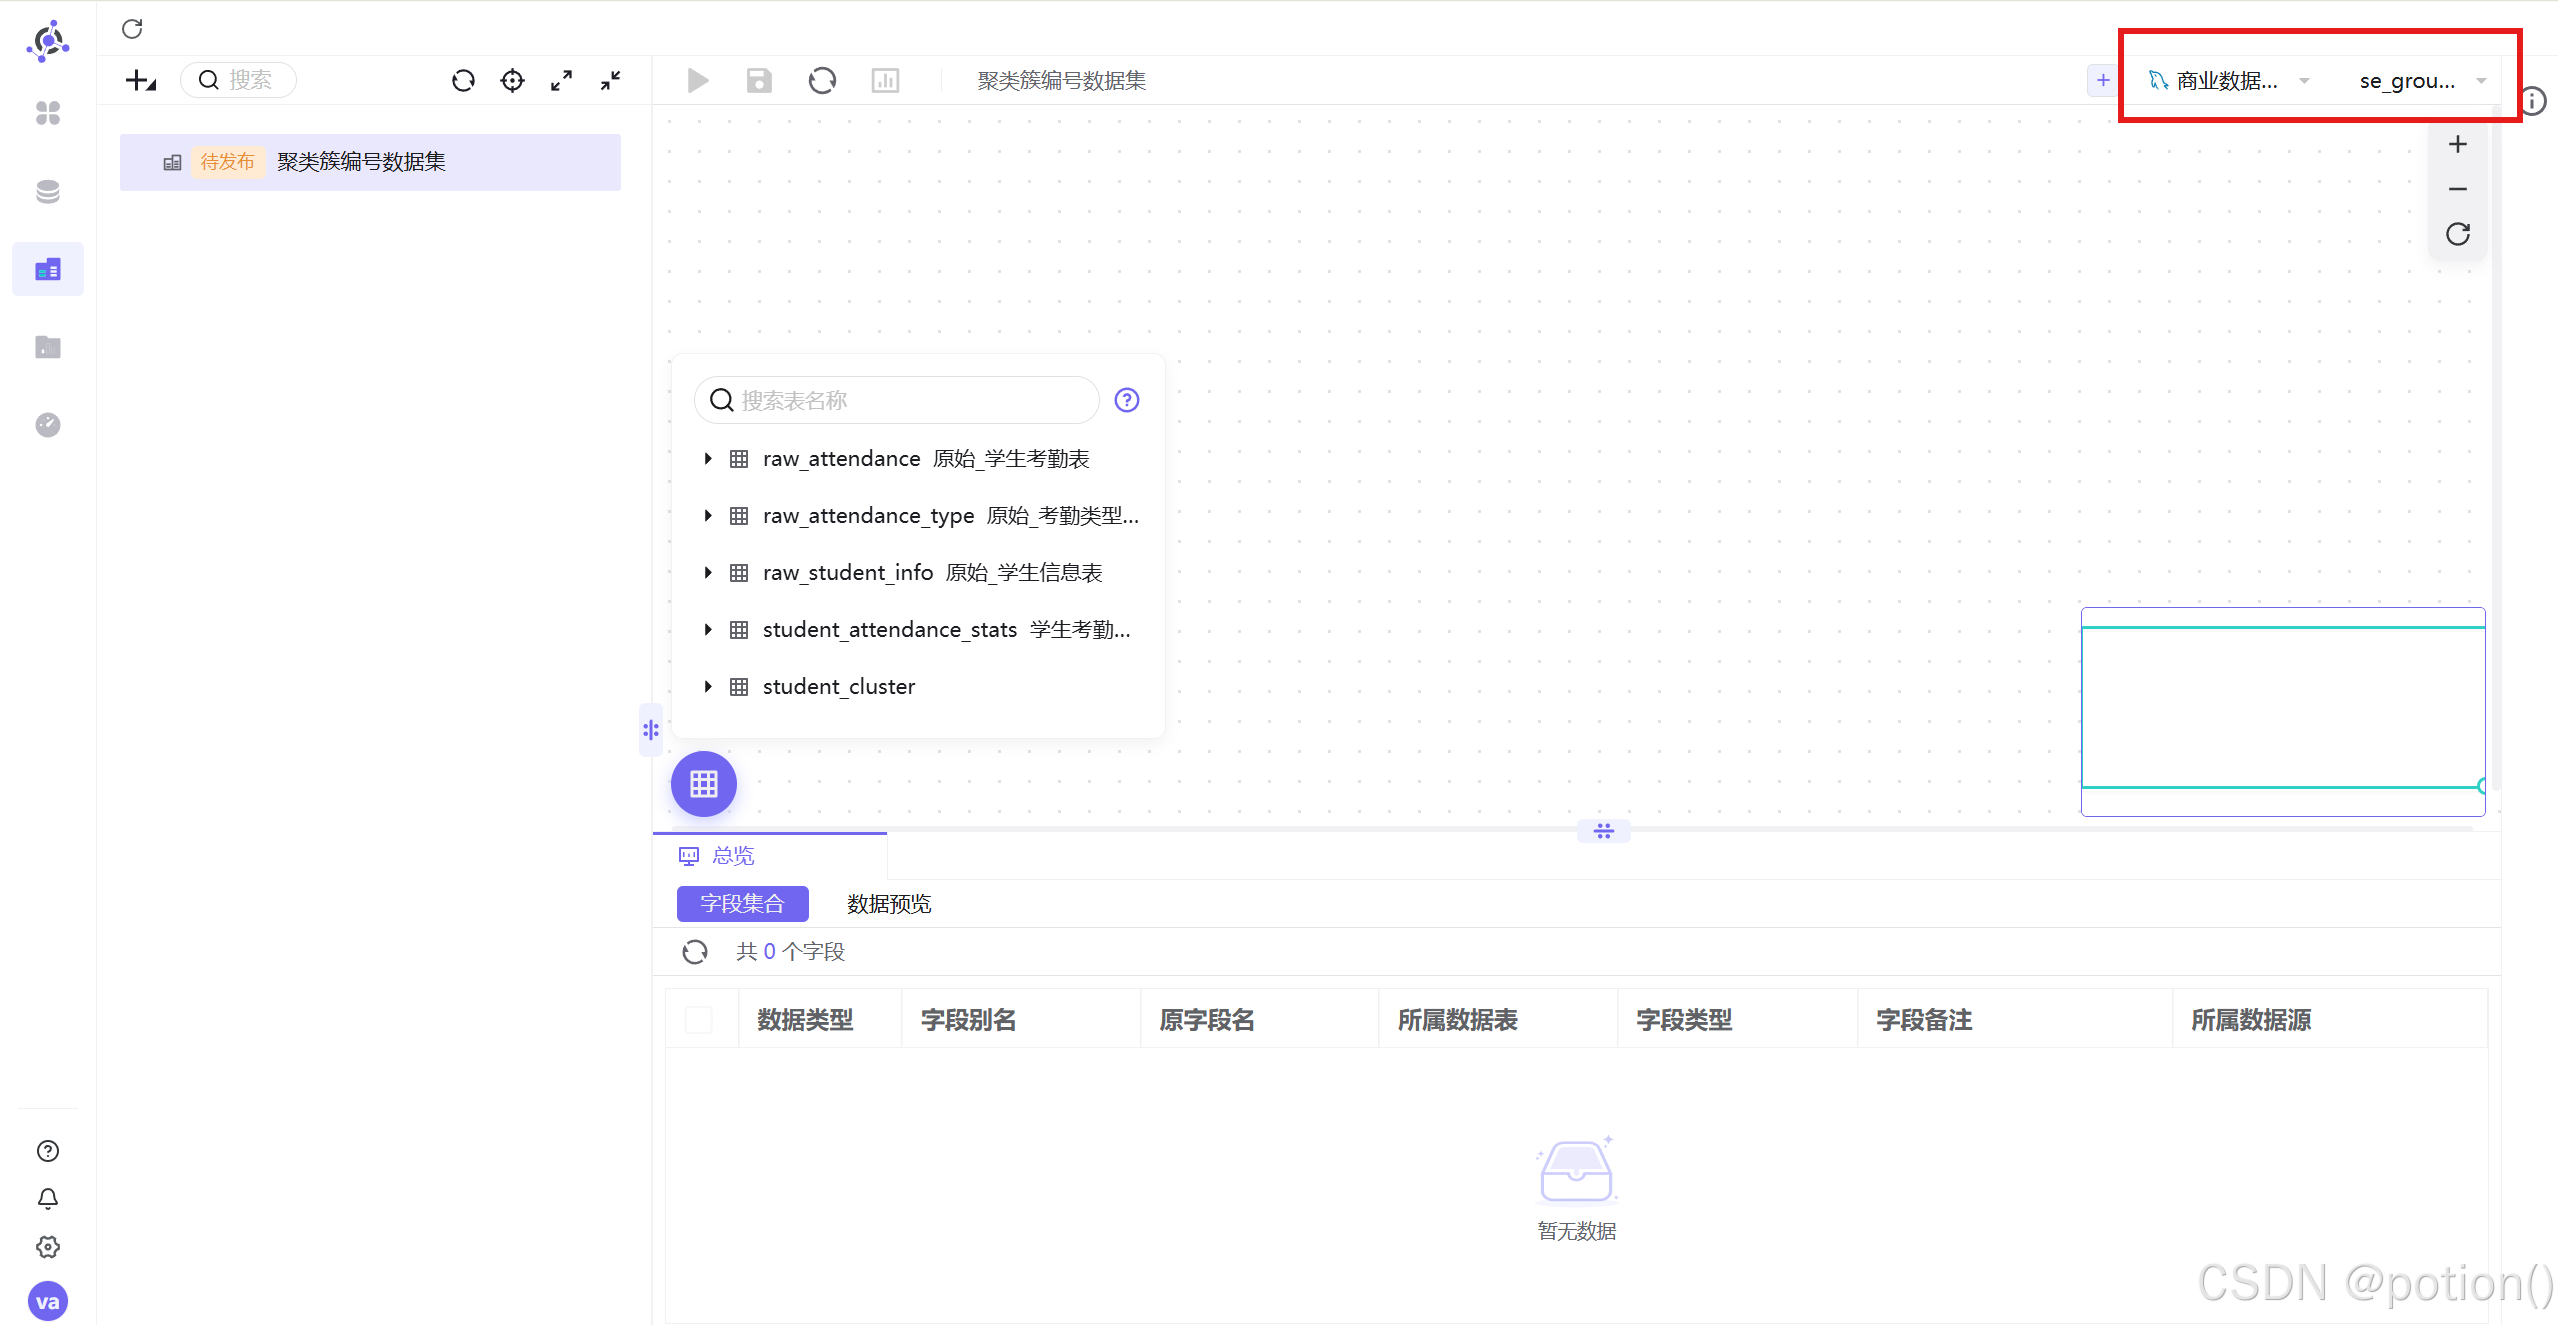Click the toolbar refresh sync icon
Image resolution: width=2558 pixels, height=1325 pixels.
(x=822, y=80)
